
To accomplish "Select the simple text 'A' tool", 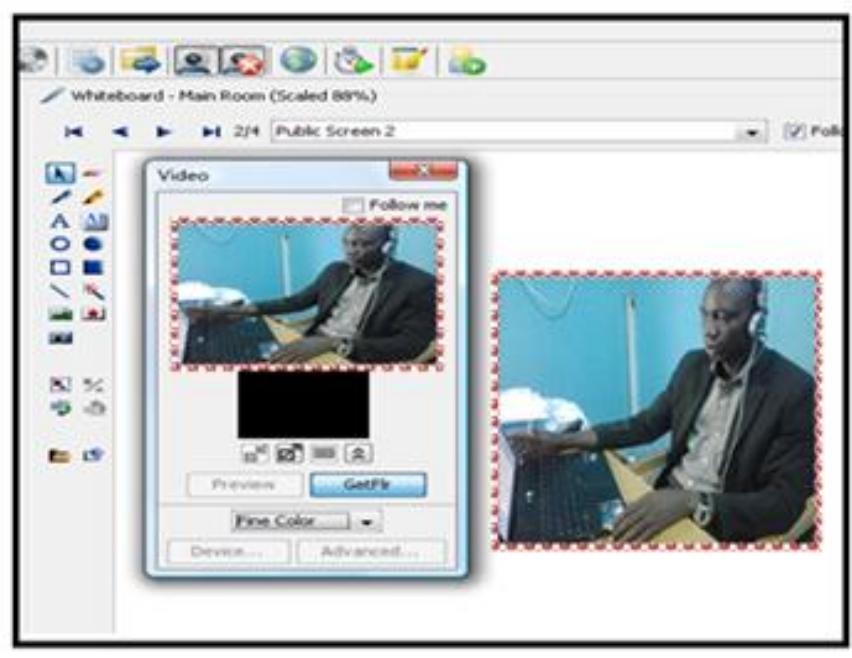I will tap(60, 221).
